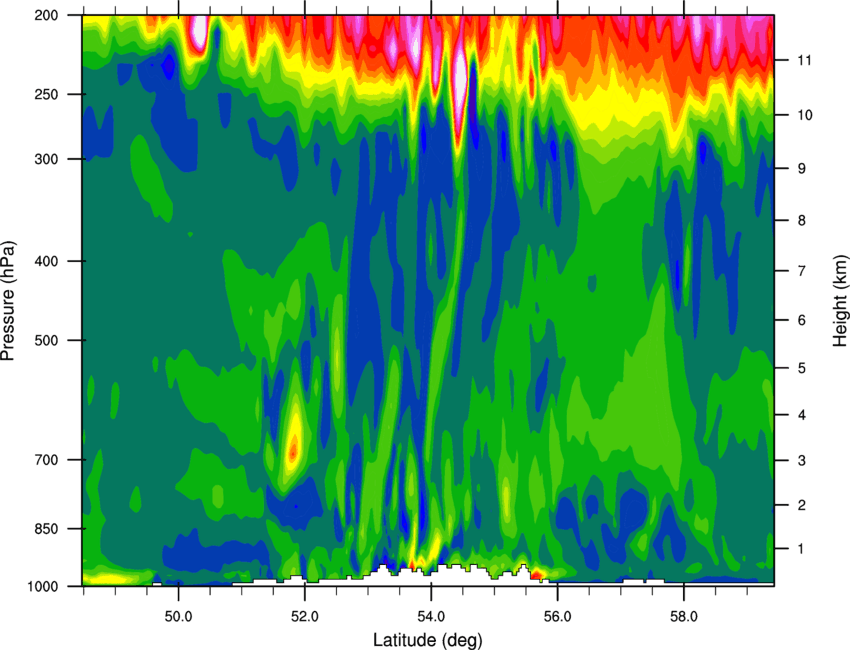Click the 700 pressure axis label
The width and height of the screenshot is (850, 650).
[x=46, y=459]
